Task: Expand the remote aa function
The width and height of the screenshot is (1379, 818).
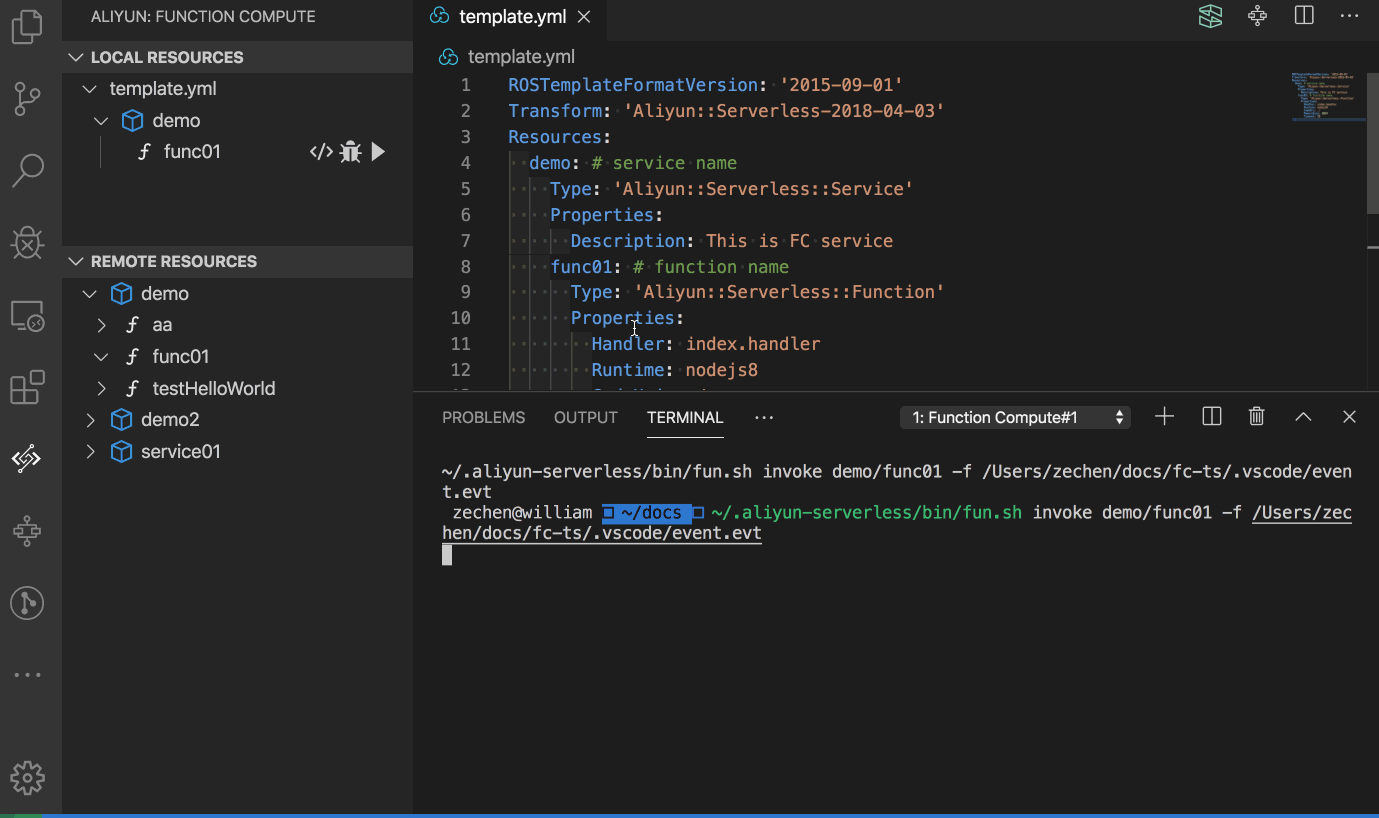Action: pyautogui.click(x=101, y=325)
